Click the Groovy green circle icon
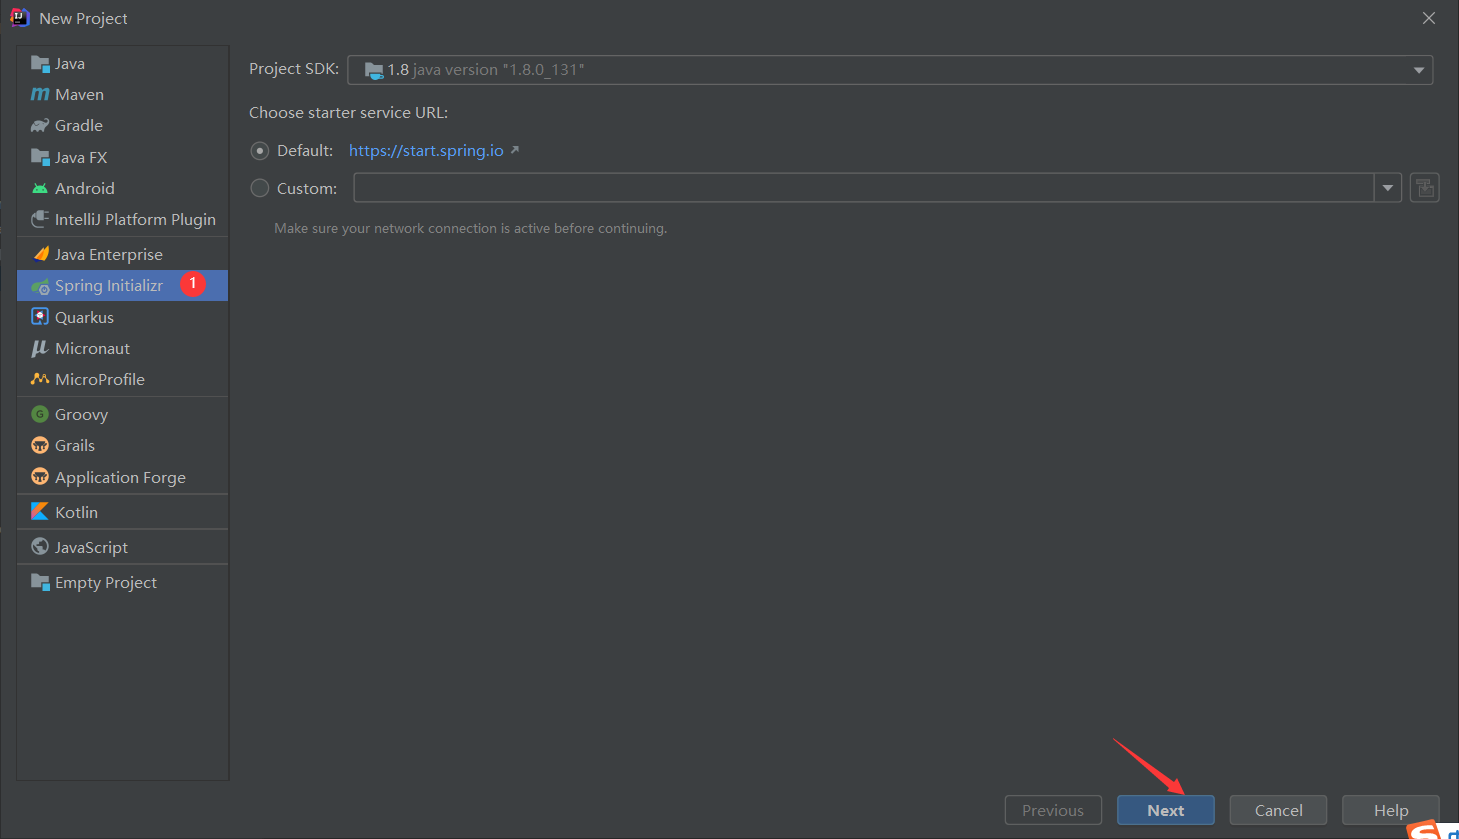This screenshot has height=839, width=1459. [40, 414]
